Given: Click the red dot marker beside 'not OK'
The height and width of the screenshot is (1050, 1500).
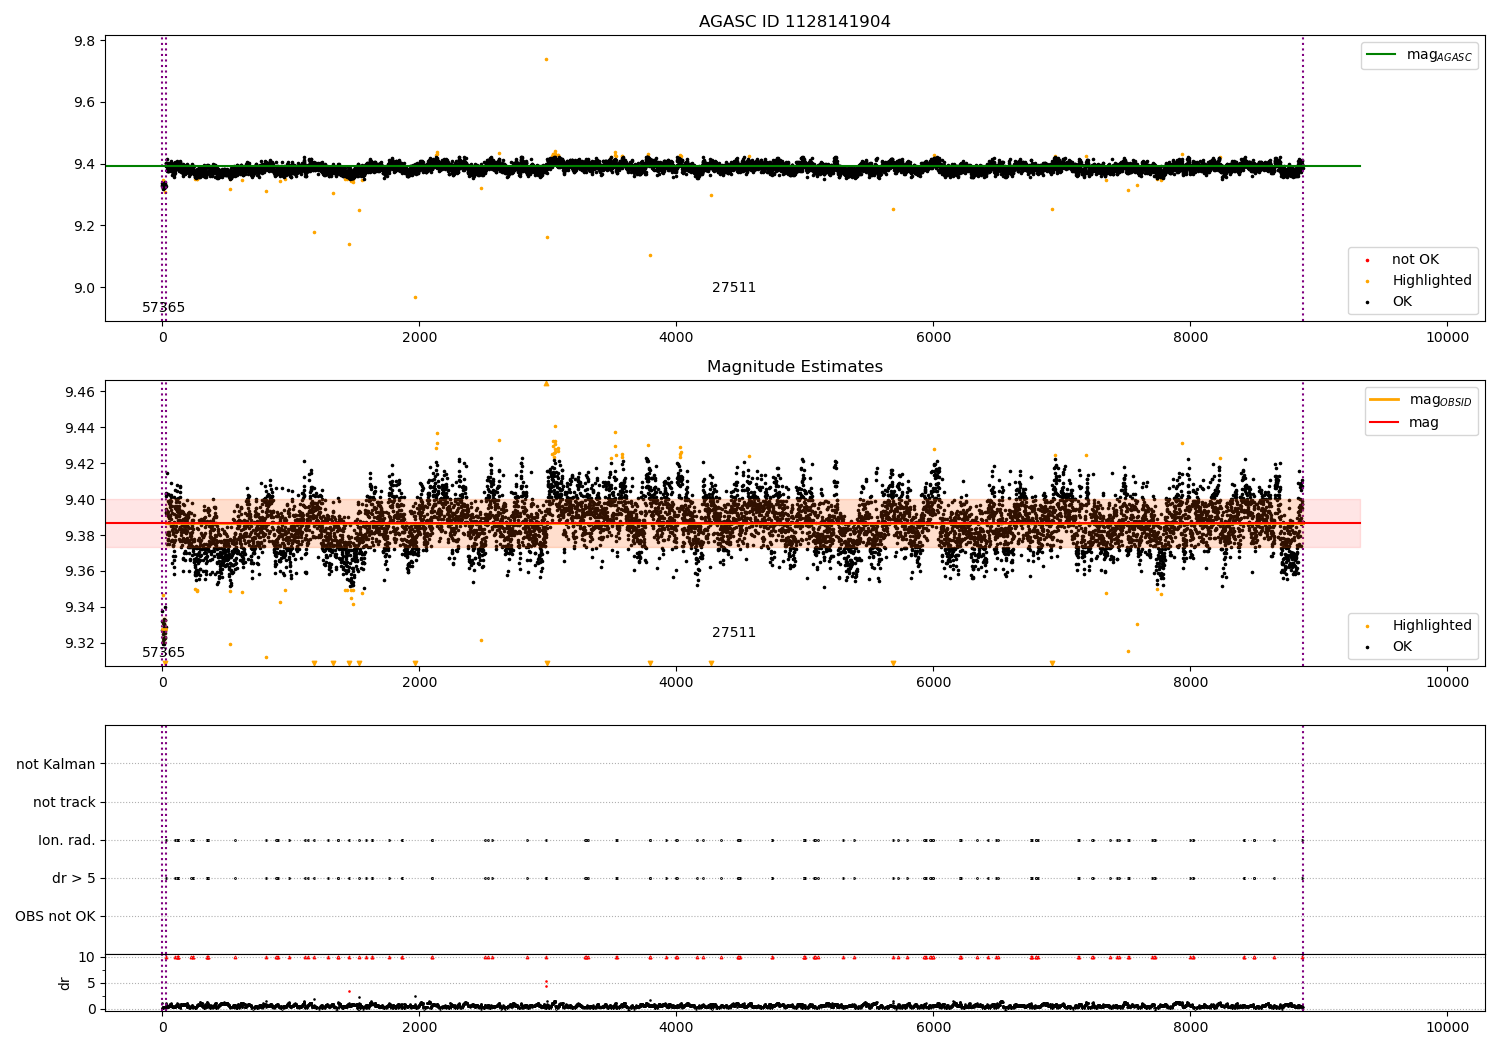Looking at the screenshot, I should [x=1367, y=261].
